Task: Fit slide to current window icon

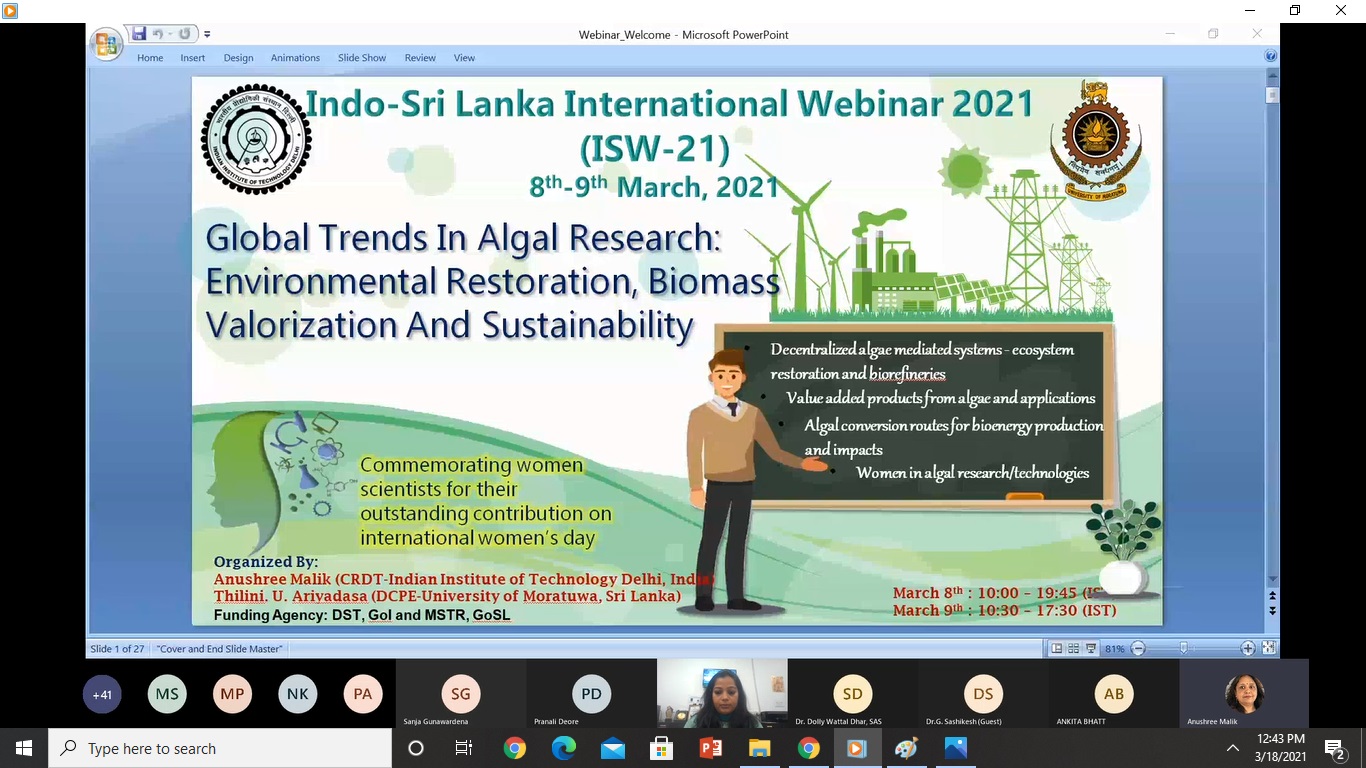Action: click(1268, 649)
